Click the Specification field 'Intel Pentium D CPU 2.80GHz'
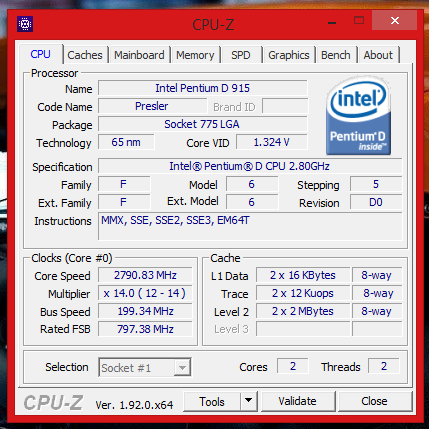The height and width of the screenshot is (429, 429). [x=250, y=166]
